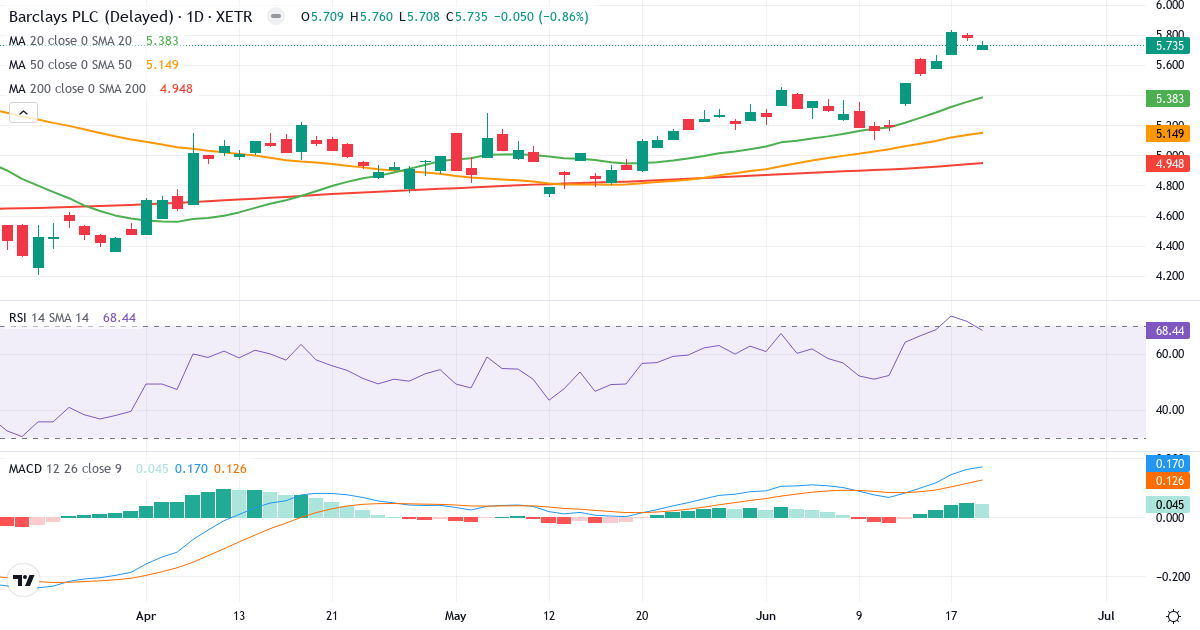Select the RSI 14 SMA 14 legend

pyautogui.click(x=49, y=318)
